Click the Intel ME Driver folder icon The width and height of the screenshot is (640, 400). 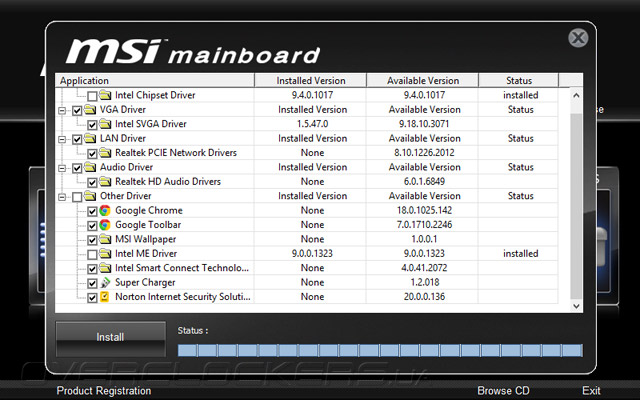click(x=105, y=253)
